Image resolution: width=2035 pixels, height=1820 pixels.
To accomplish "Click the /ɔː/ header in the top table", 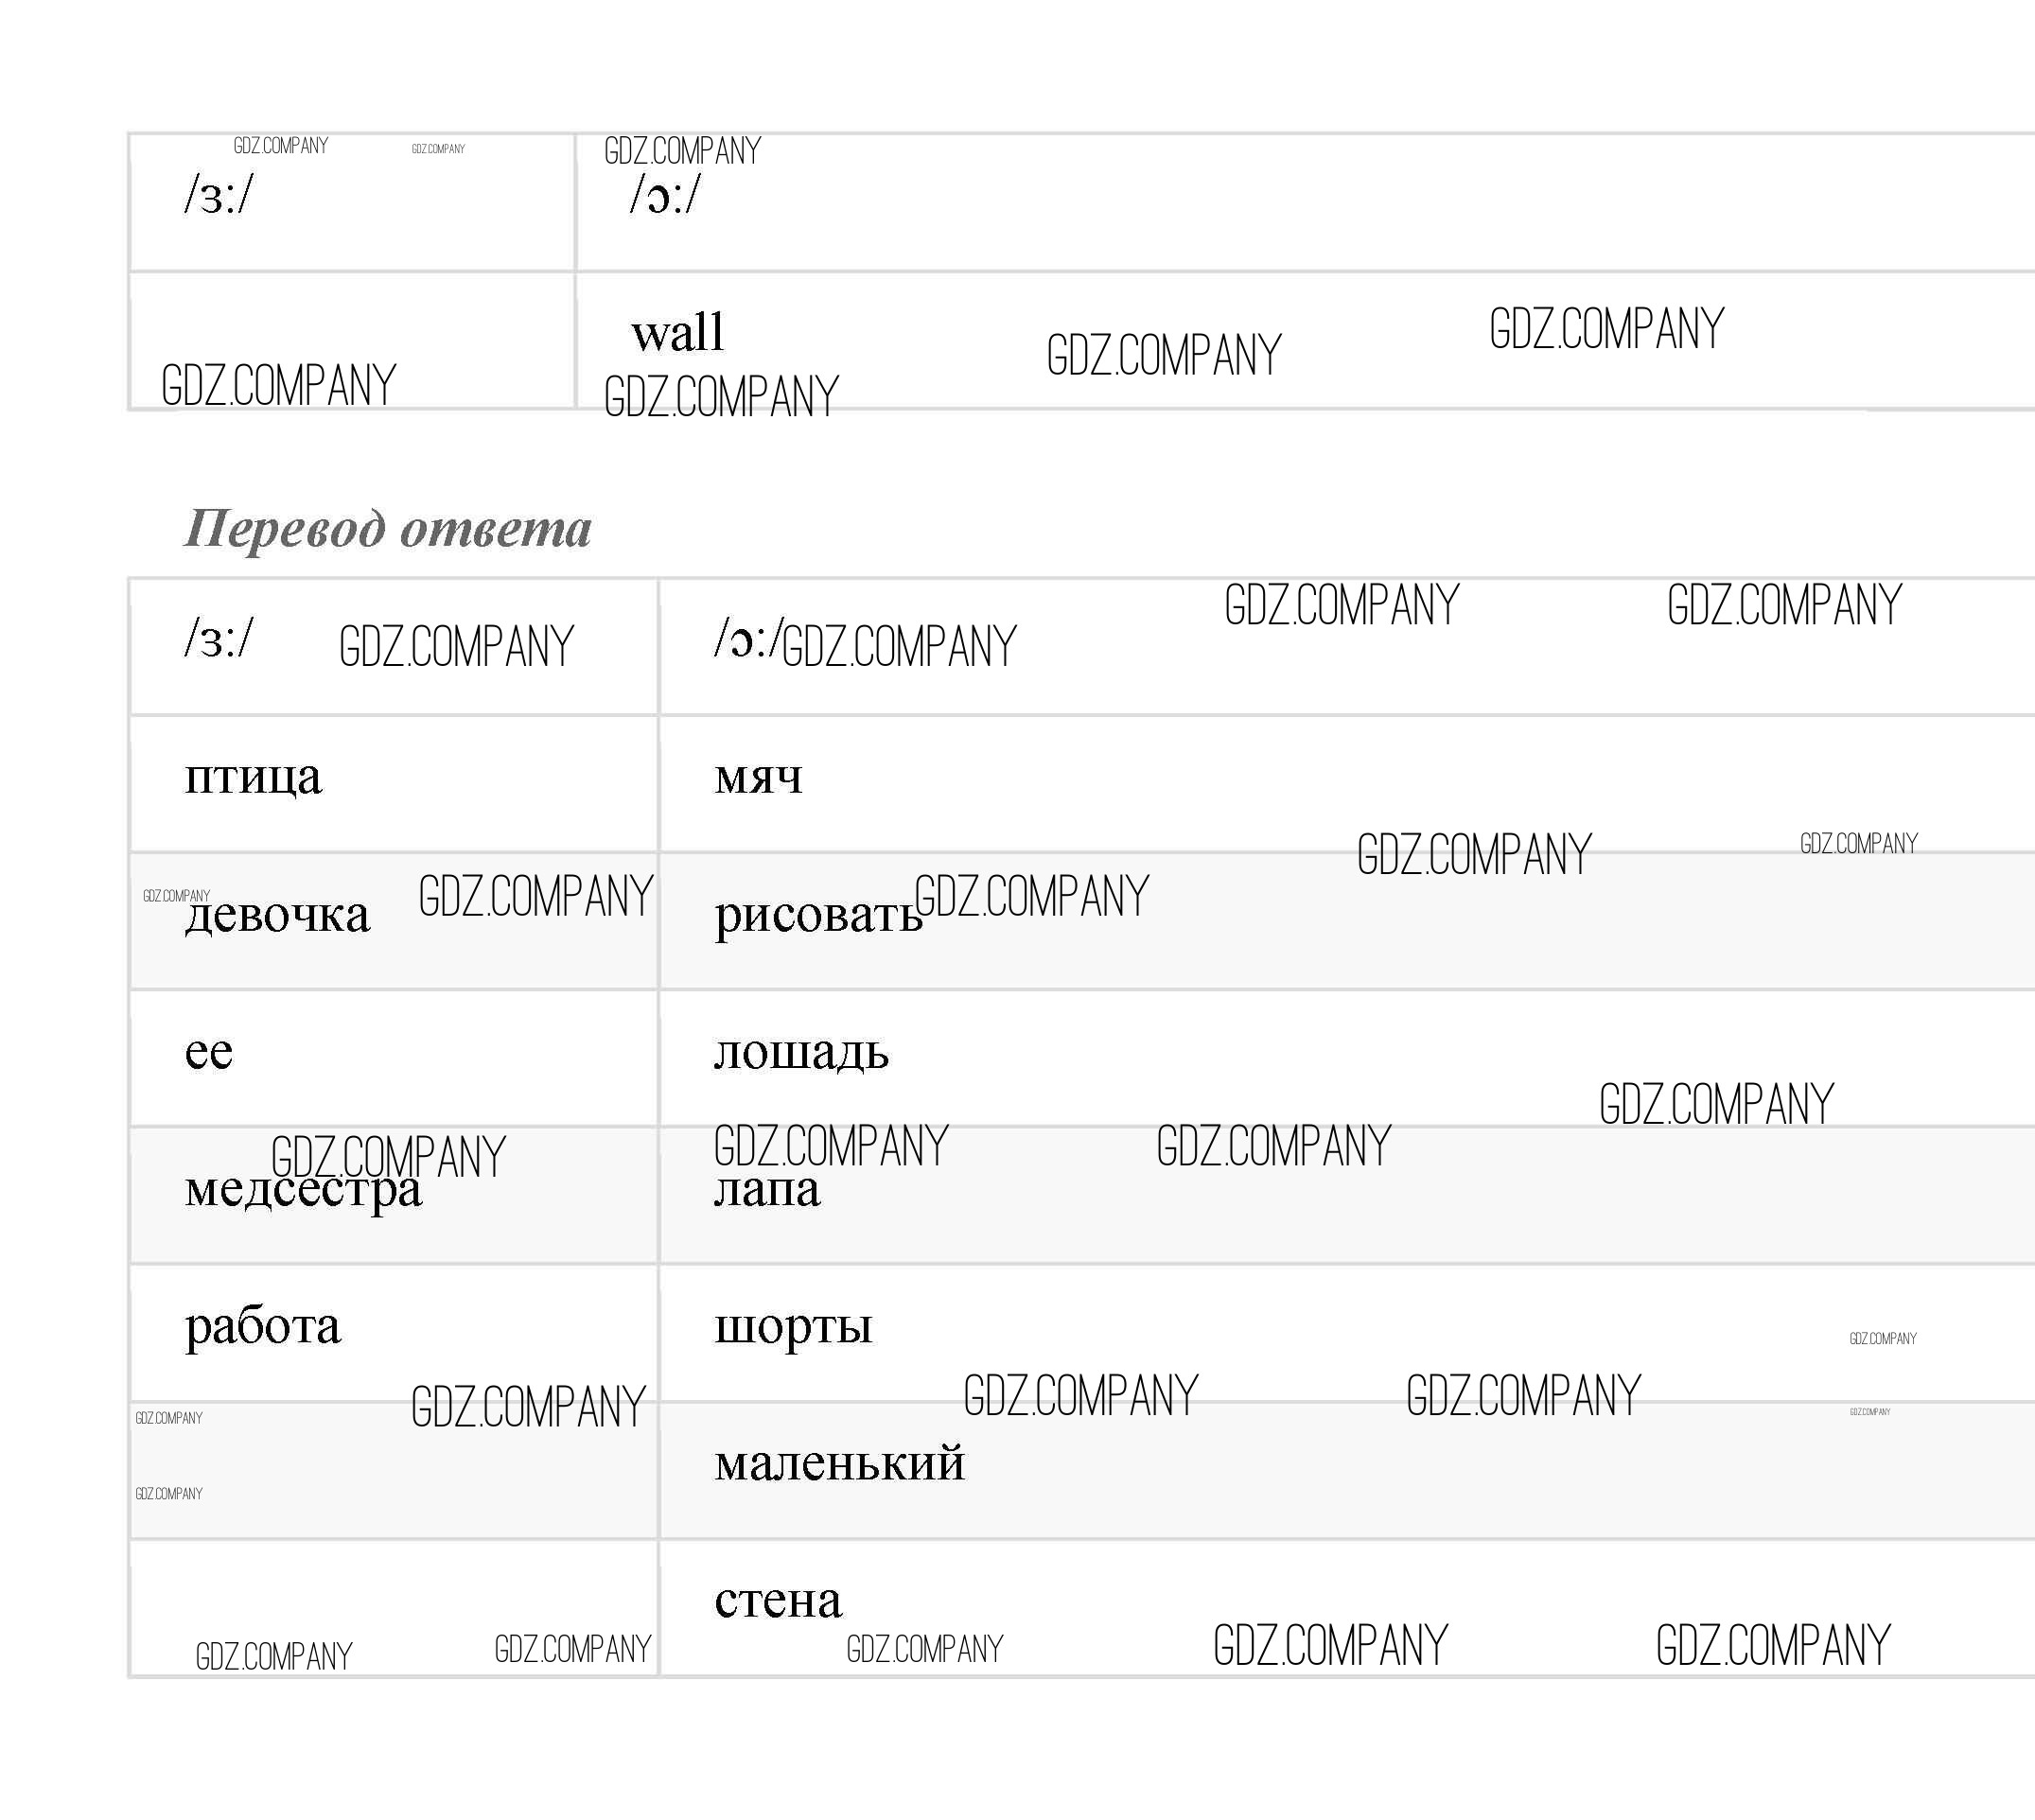I will click(x=665, y=194).
